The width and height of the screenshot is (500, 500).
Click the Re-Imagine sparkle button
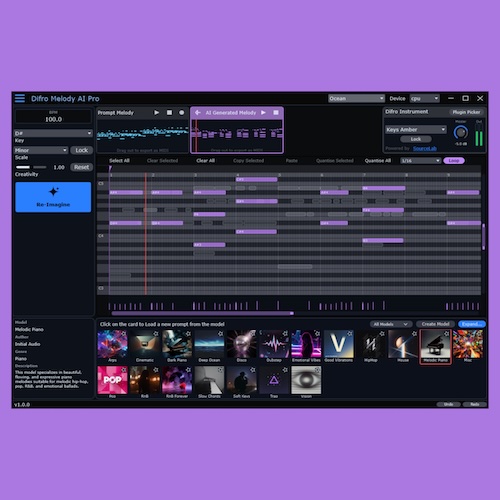coord(53,197)
